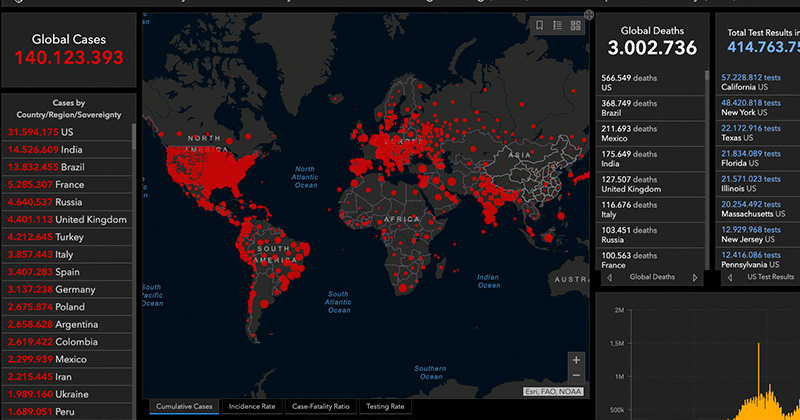Click the cases list scrollbar
Viewport: 800px width, 420px height.
point(133,250)
